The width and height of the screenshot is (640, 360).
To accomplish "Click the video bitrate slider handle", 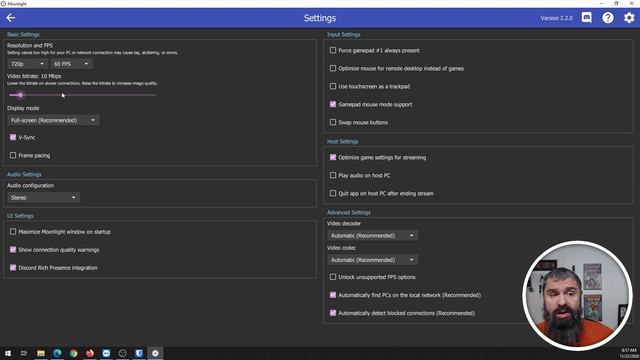I will pos(20,95).
